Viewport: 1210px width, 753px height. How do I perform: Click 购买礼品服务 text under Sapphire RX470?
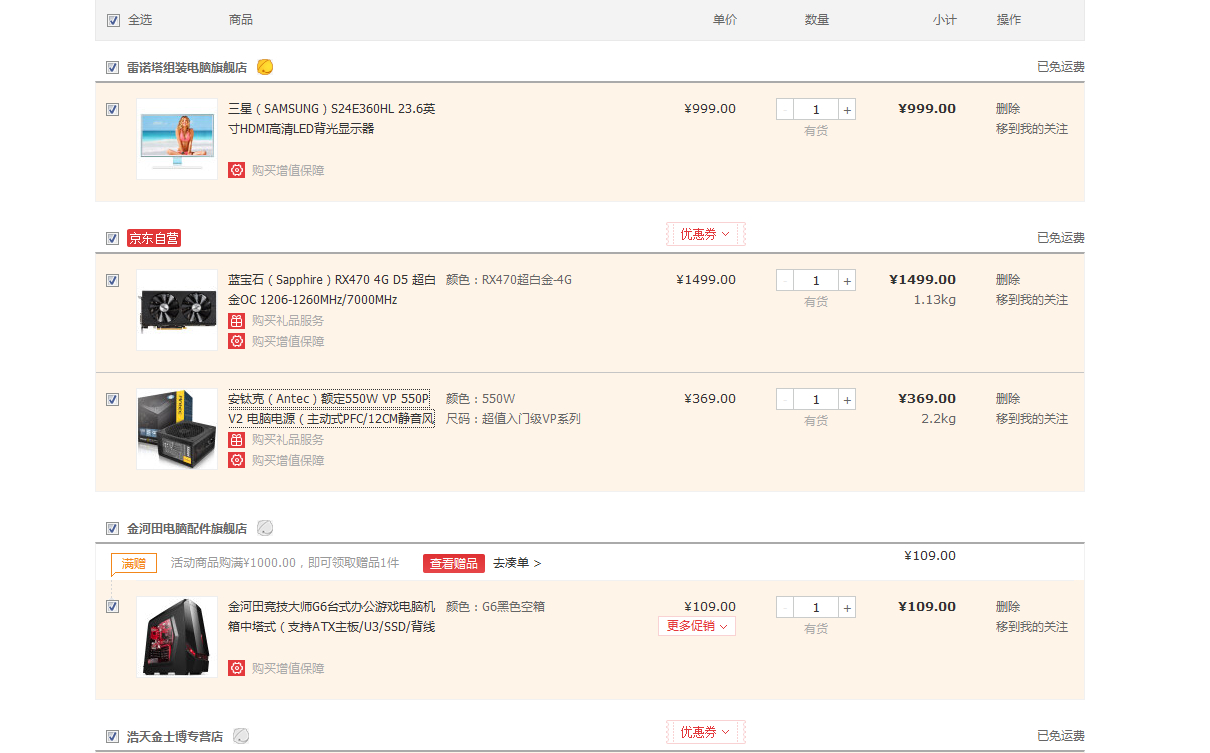[288, 321]
